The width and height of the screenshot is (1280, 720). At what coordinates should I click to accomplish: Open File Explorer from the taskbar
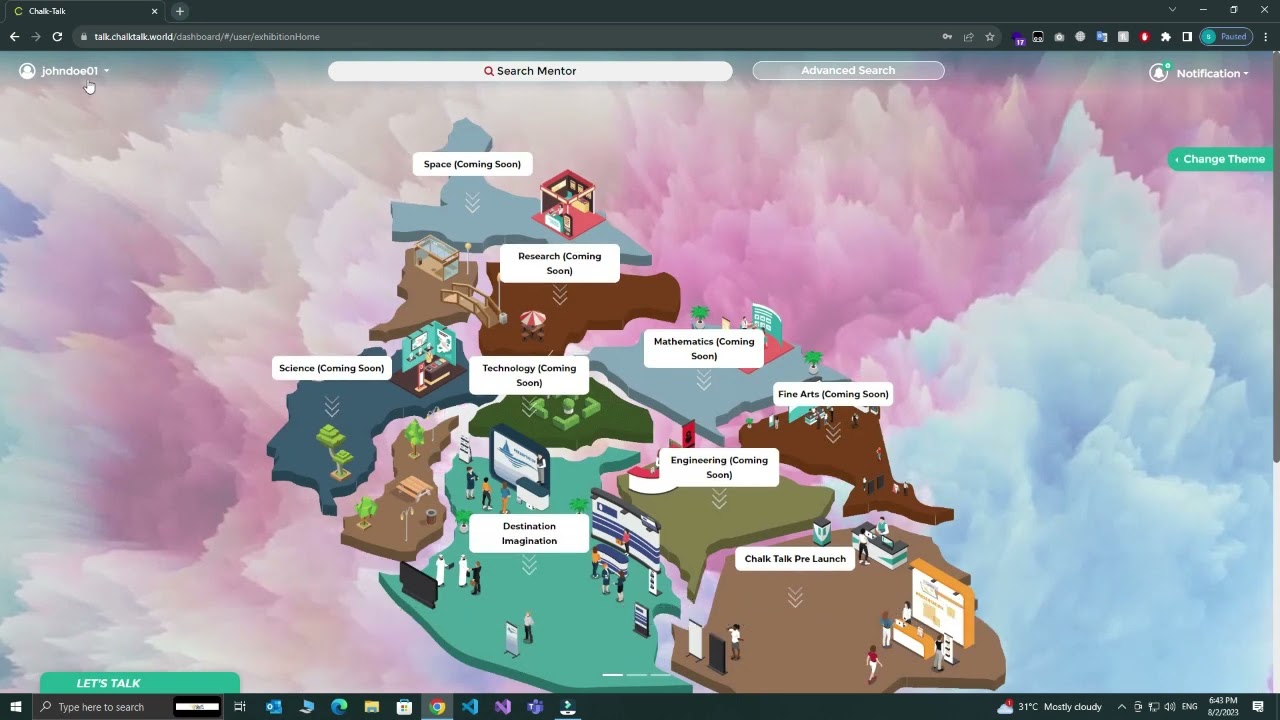tap(372, 707)
